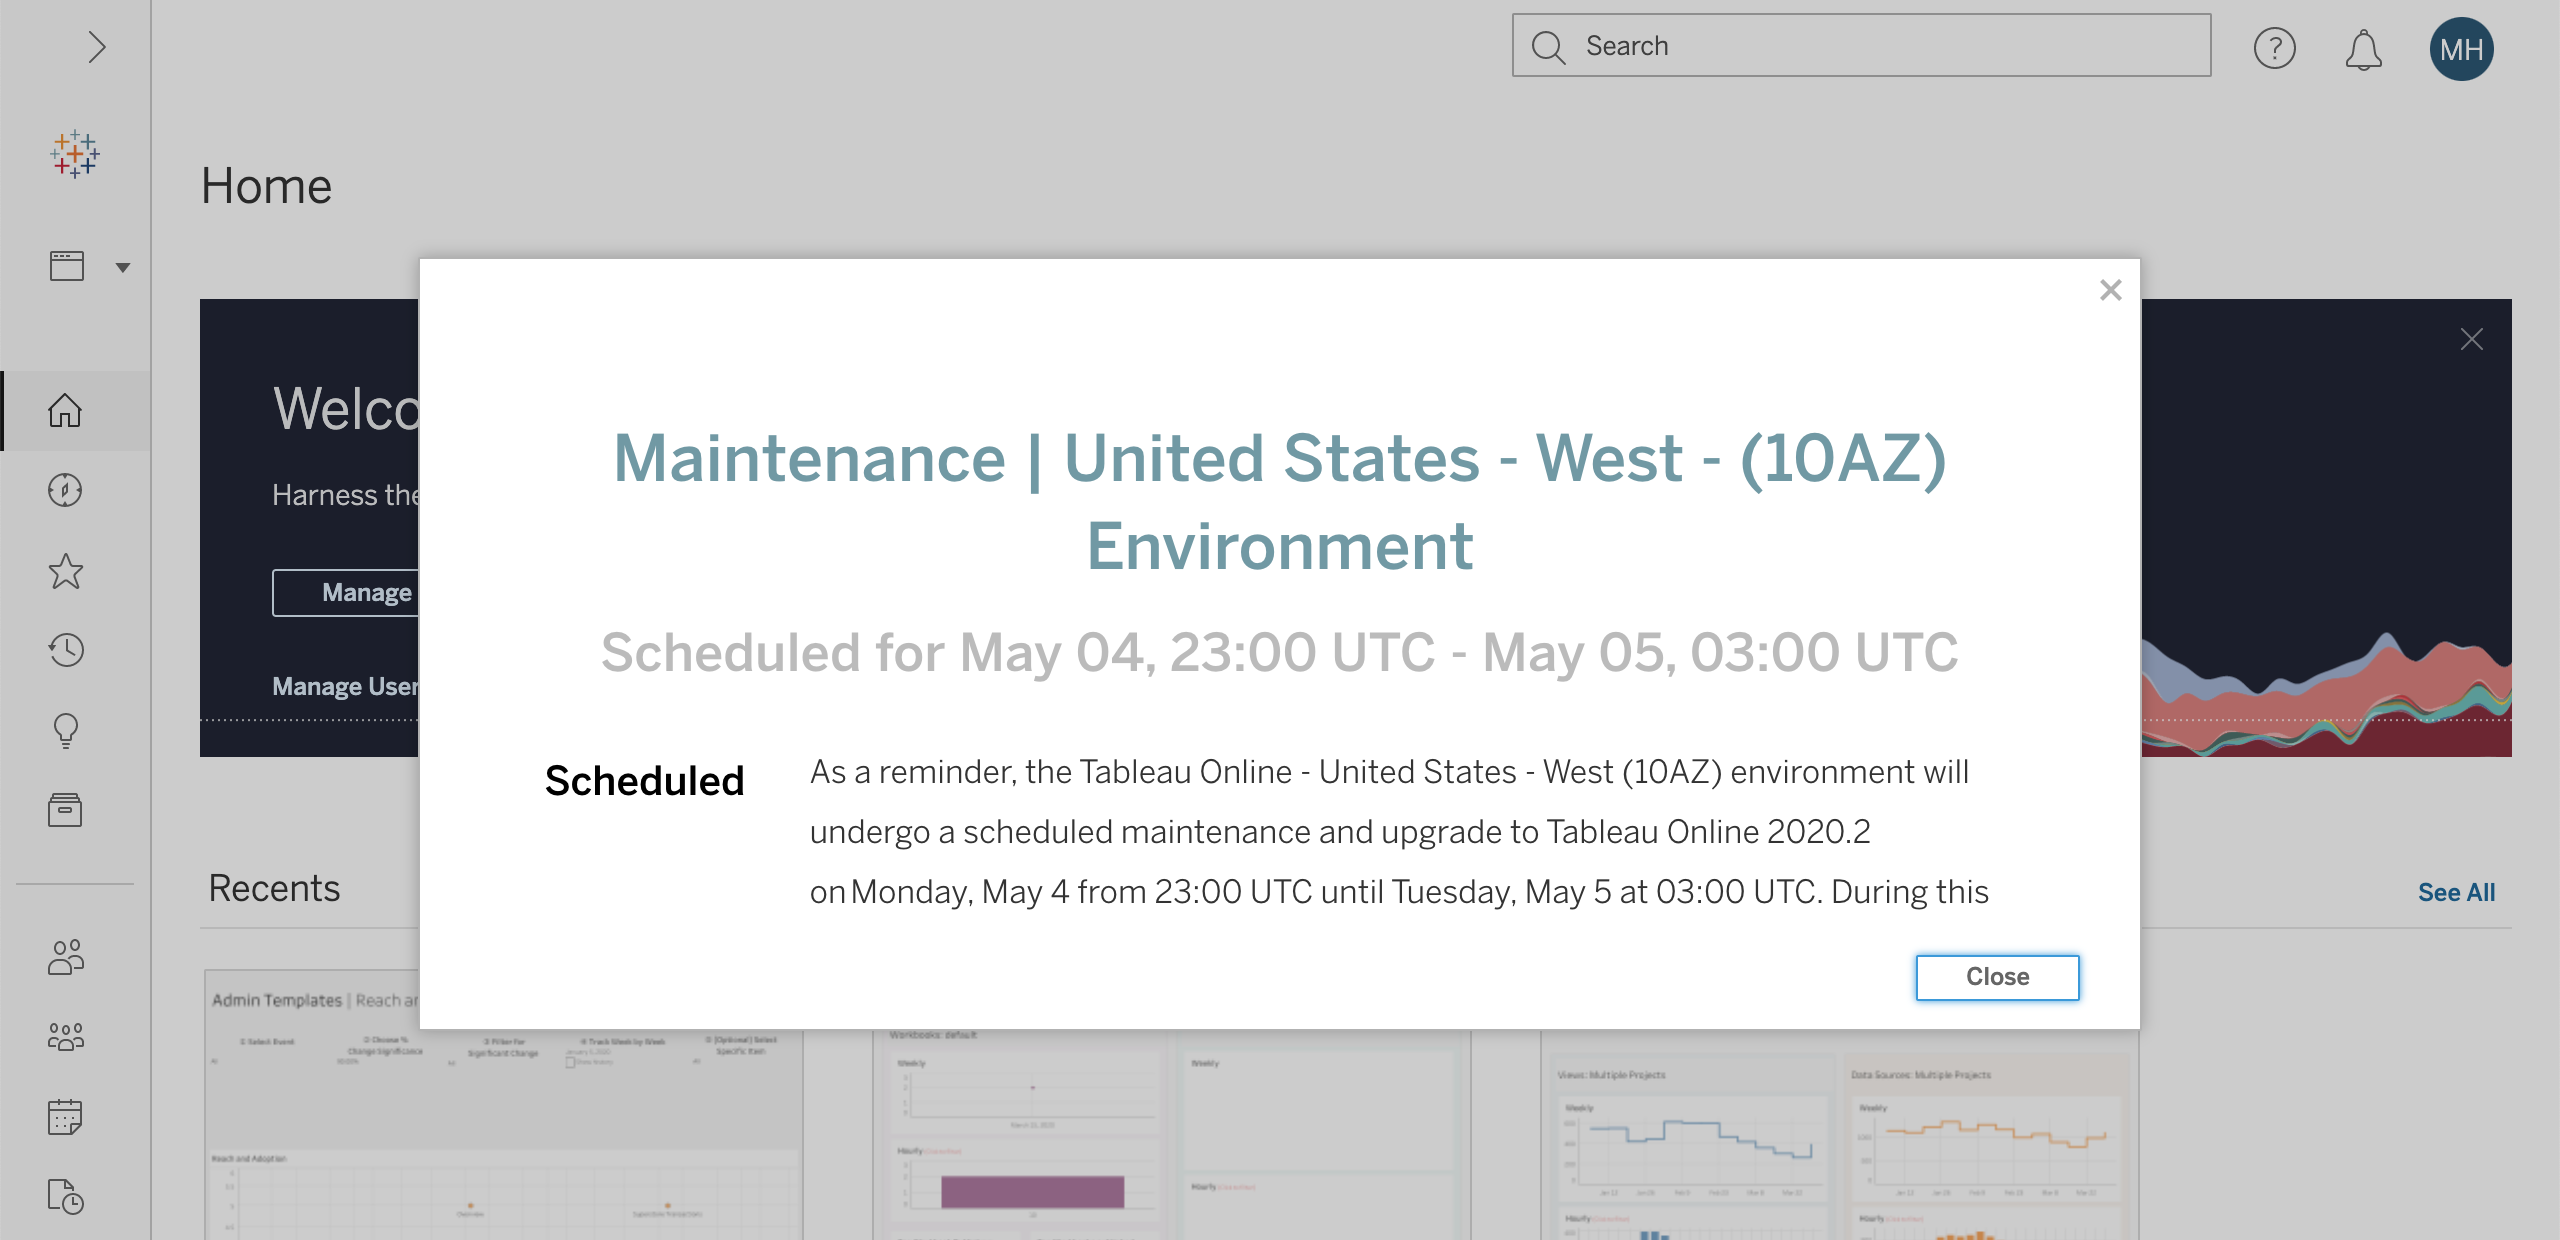2560x1240 pixels.
Task: Open the site switcher dropdown arrow
Action: pos(123,267)
